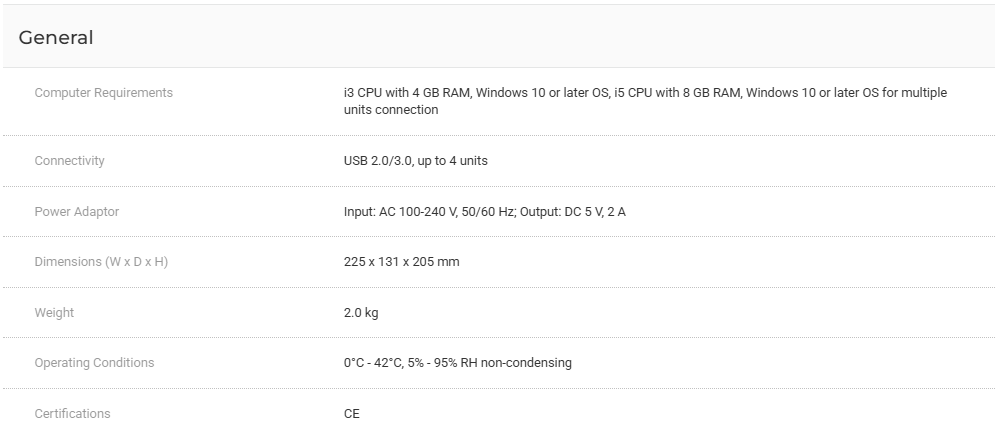Click the Computer Requirements label

click(x=103, y=93)
